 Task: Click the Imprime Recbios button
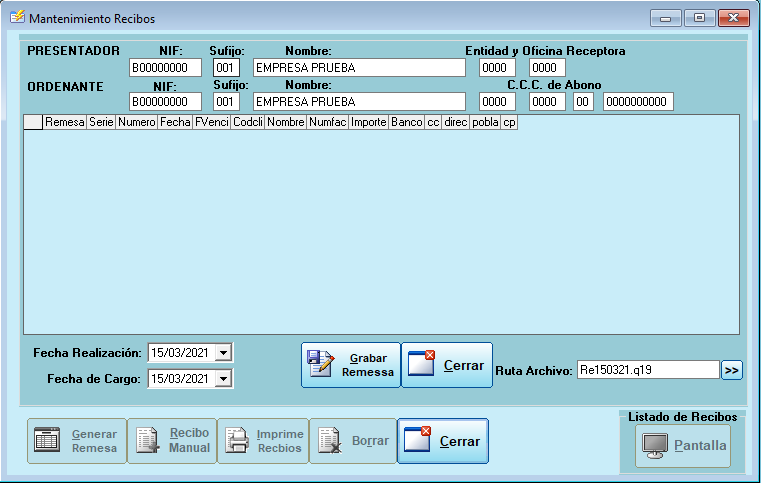pos(263,441)
